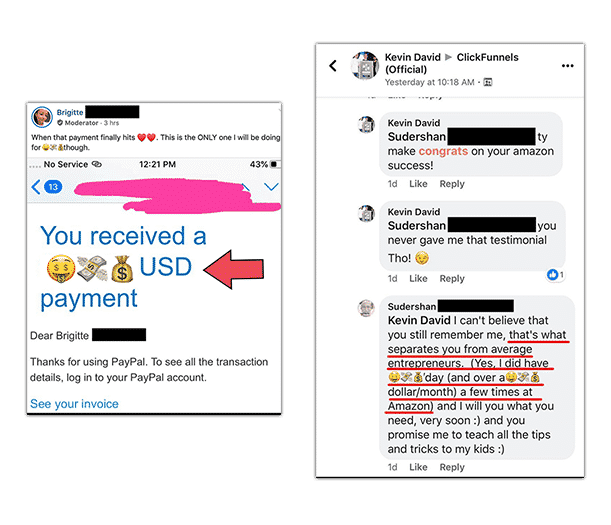Screen dimensions: 611x525
Task: Click Kevin David mention in Sudershan's comment
Action: tap(419, 320)
